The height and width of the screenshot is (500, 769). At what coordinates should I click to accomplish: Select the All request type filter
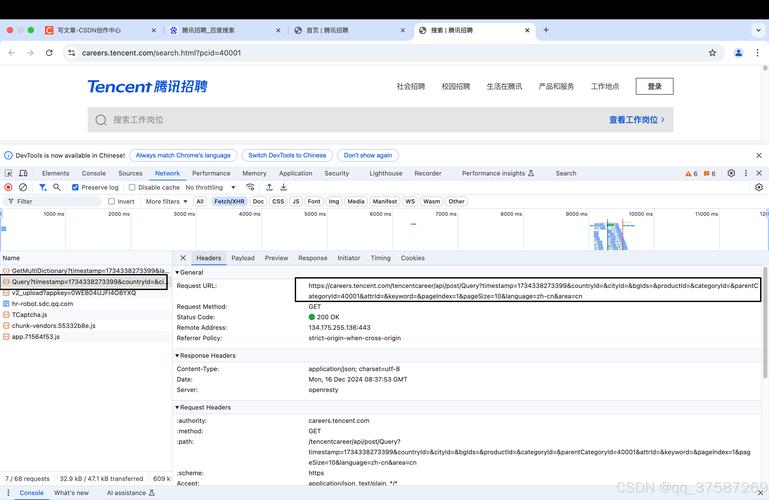[200, 201]
